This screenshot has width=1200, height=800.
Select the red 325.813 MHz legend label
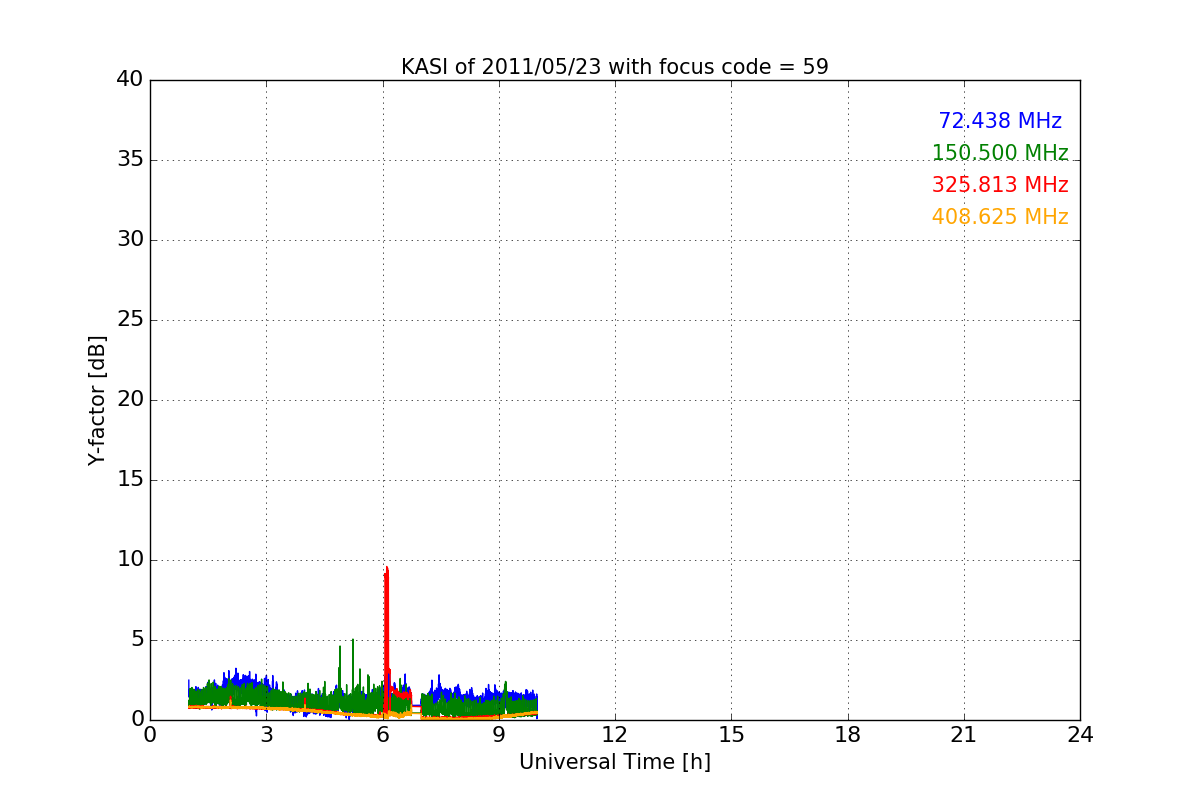pyautogui.click(x=1000, y=185)
